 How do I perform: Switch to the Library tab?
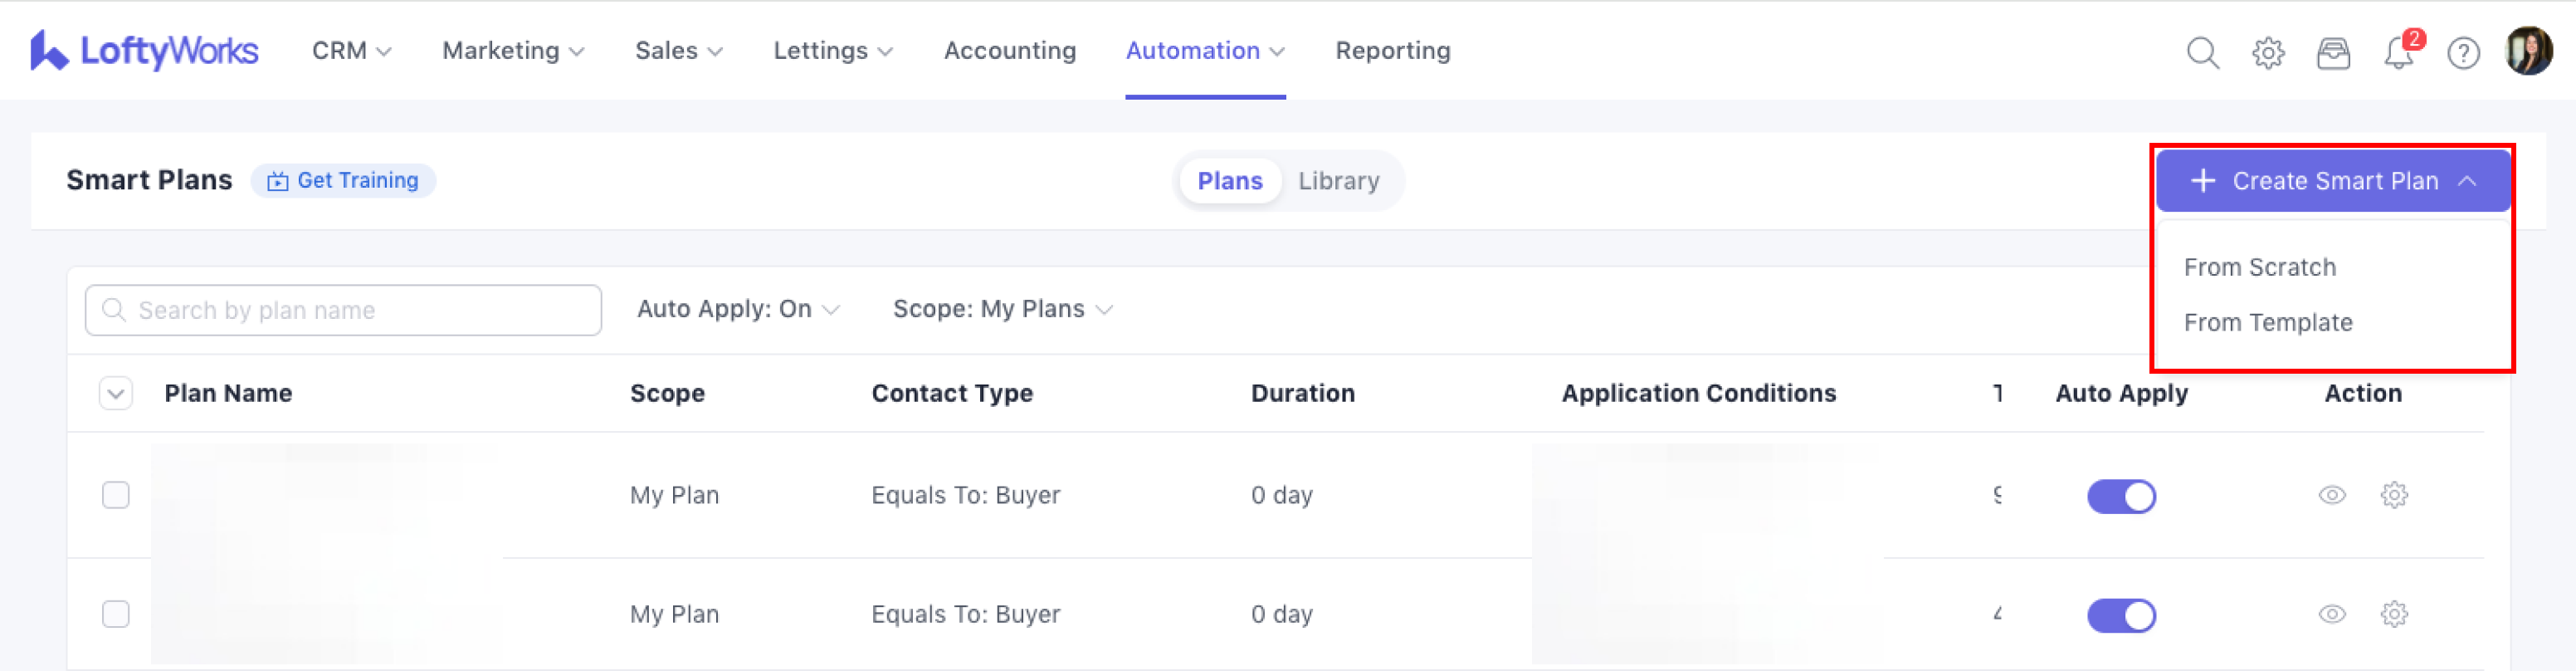click(x=1338, y=181)
